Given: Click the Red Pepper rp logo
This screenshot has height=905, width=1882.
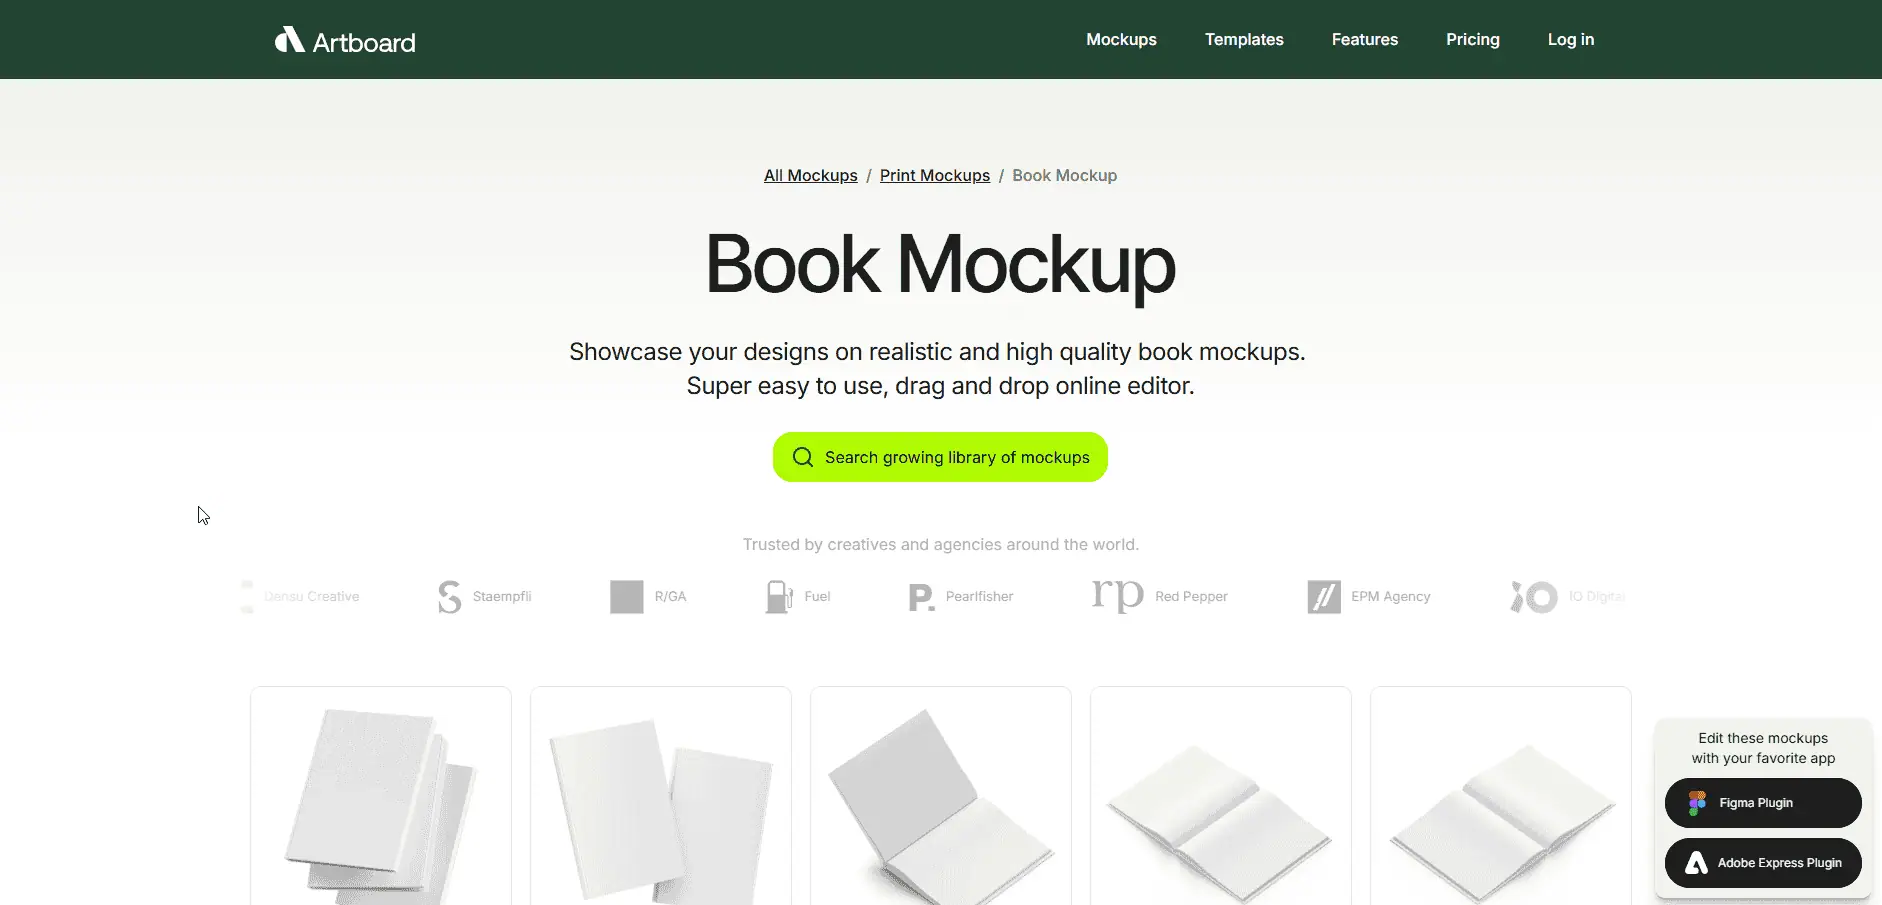Looking at the screenshot, I should click(x=1117, y=596).
